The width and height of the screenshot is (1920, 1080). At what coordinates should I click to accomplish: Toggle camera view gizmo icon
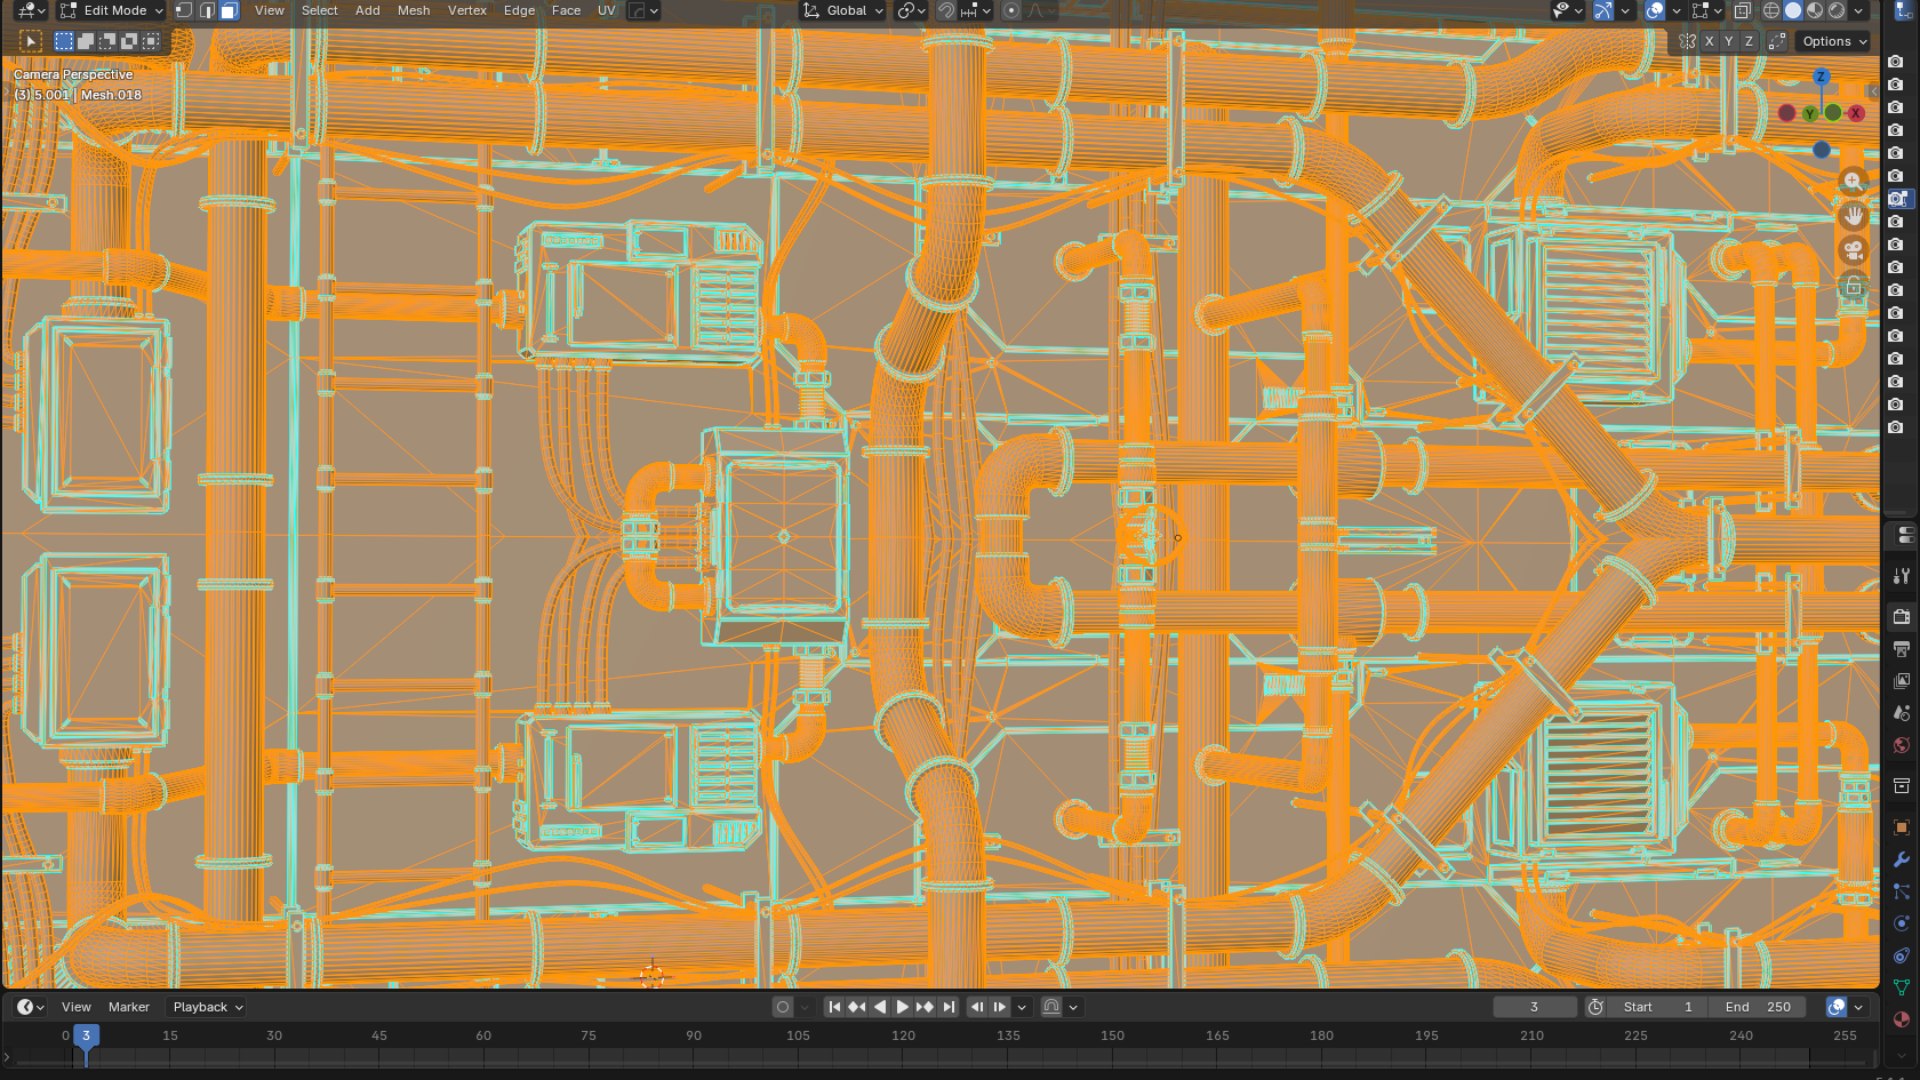(1853, 251)
